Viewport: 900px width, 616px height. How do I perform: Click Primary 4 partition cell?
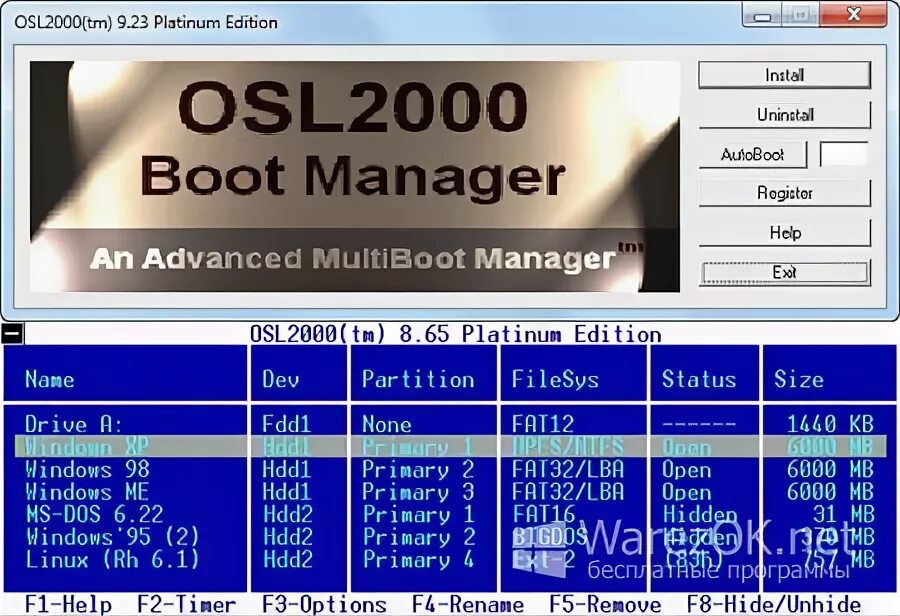[x=418, y=559]
